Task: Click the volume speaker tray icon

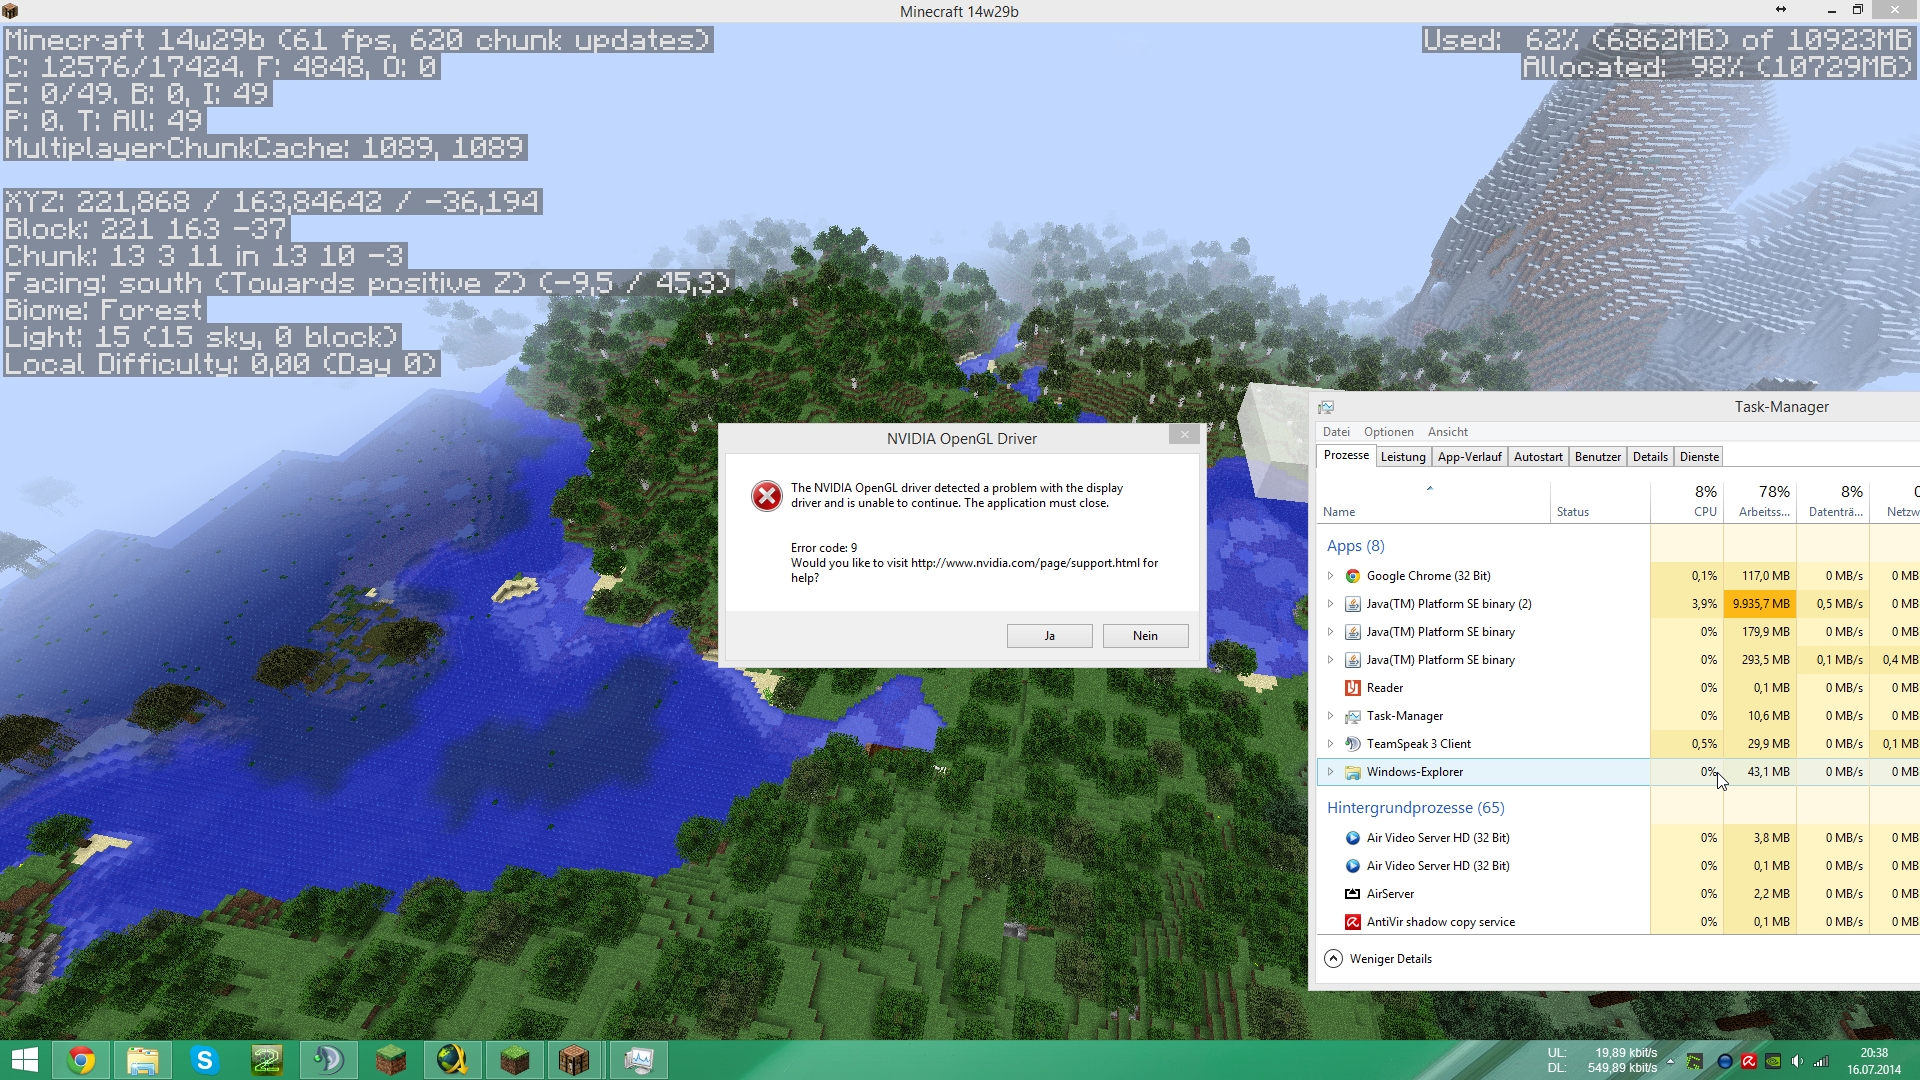Action: pos(1797,1061)
